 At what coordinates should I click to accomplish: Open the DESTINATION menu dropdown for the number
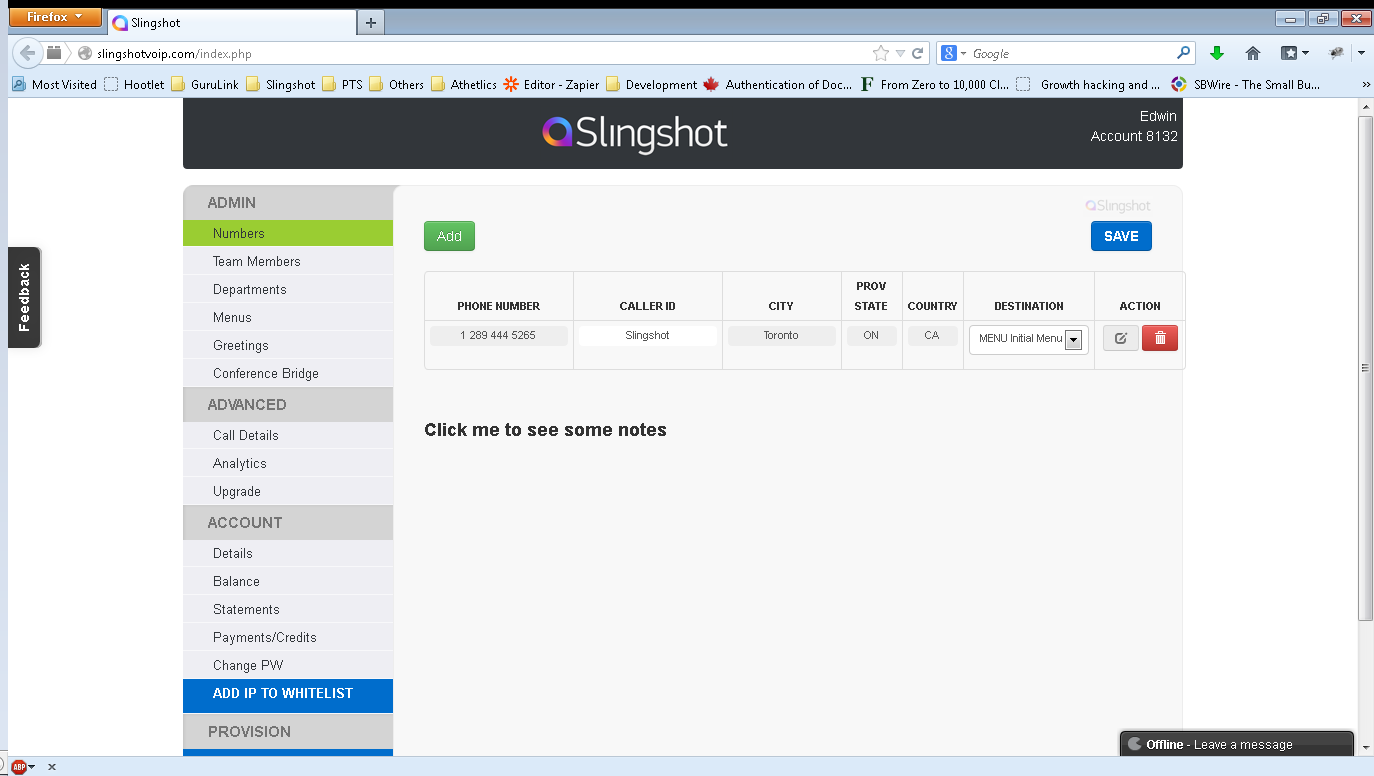pyautogui.click(x=1075, y=340)
